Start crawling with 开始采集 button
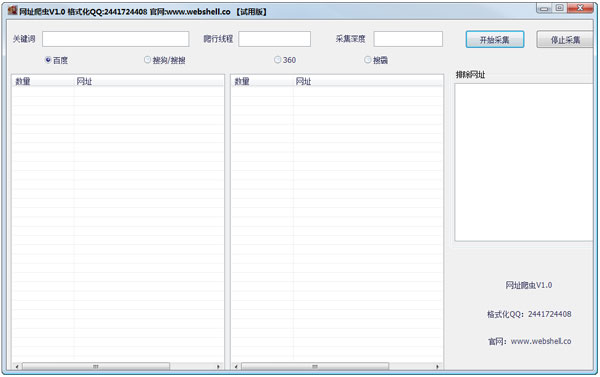600x377 pixels. pos(495,39)
